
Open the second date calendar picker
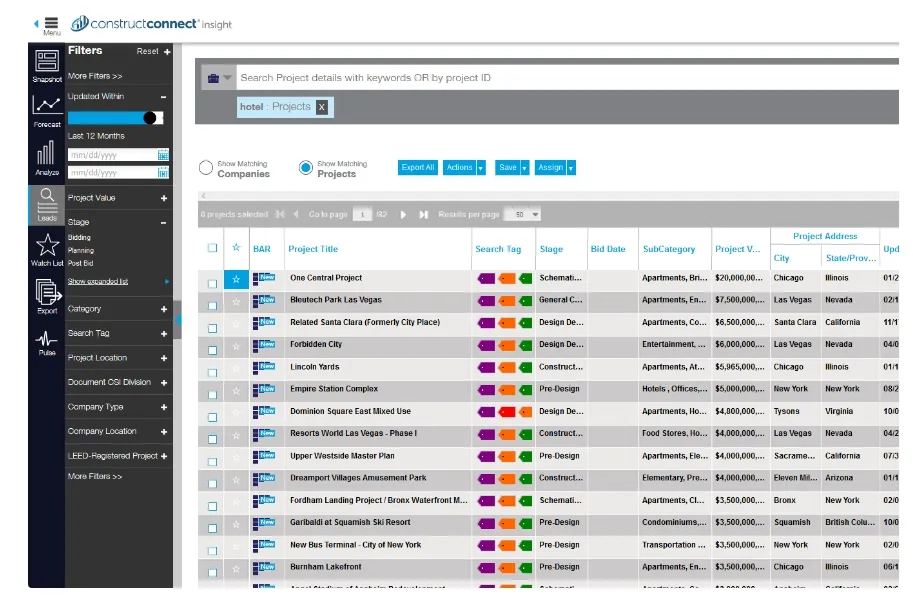tap(163, 172)
